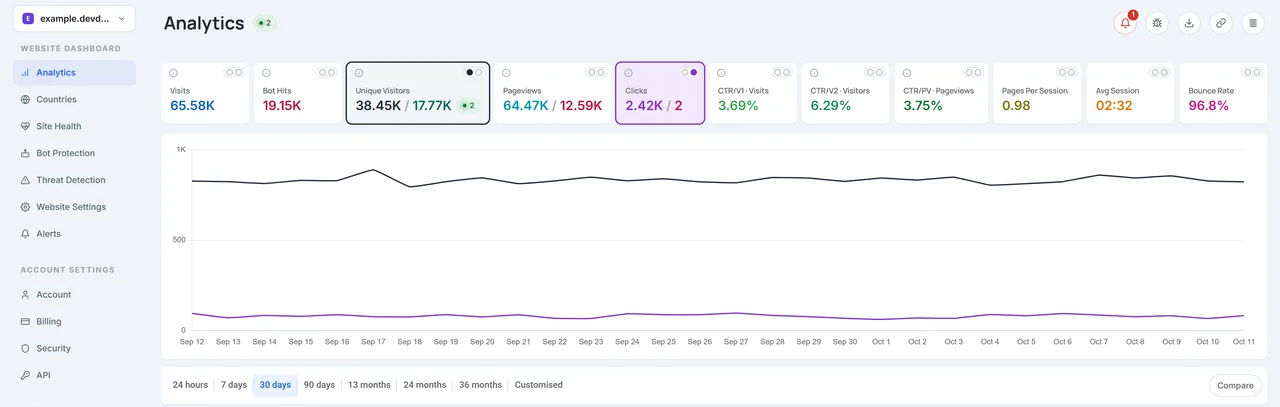Open Threat Detection in the sidebar
Screen dimensions: 1280x407
tap(75, 181)
